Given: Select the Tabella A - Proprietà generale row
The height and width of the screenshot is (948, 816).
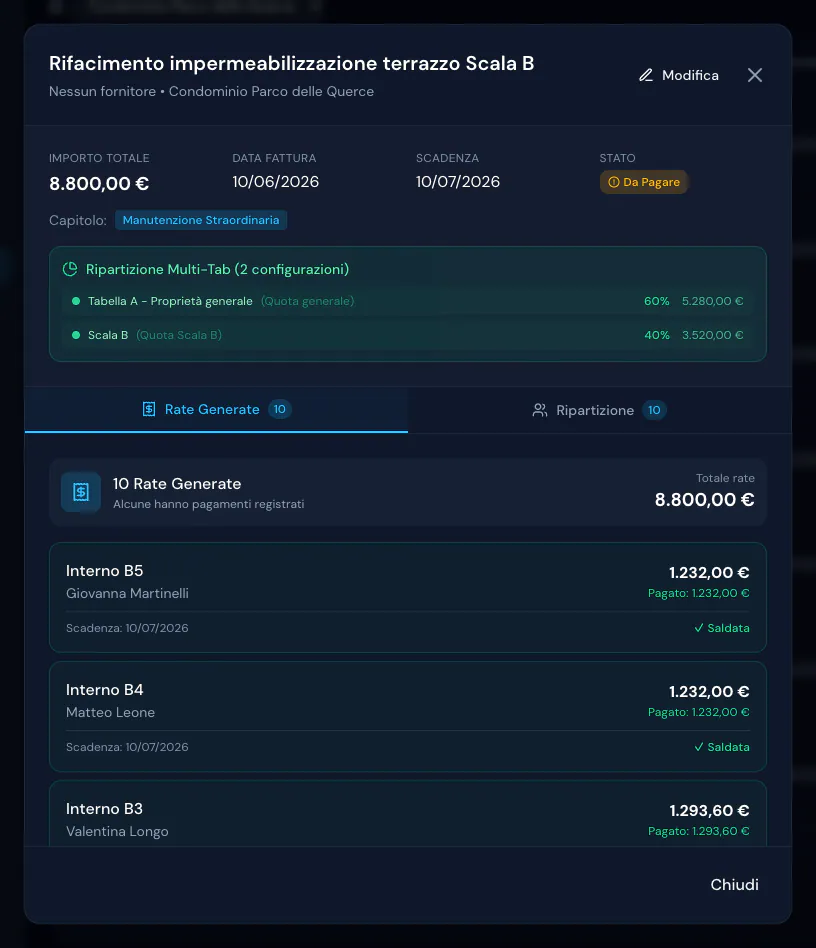Looking at the screenshot, I should click(x=408, y=301).
